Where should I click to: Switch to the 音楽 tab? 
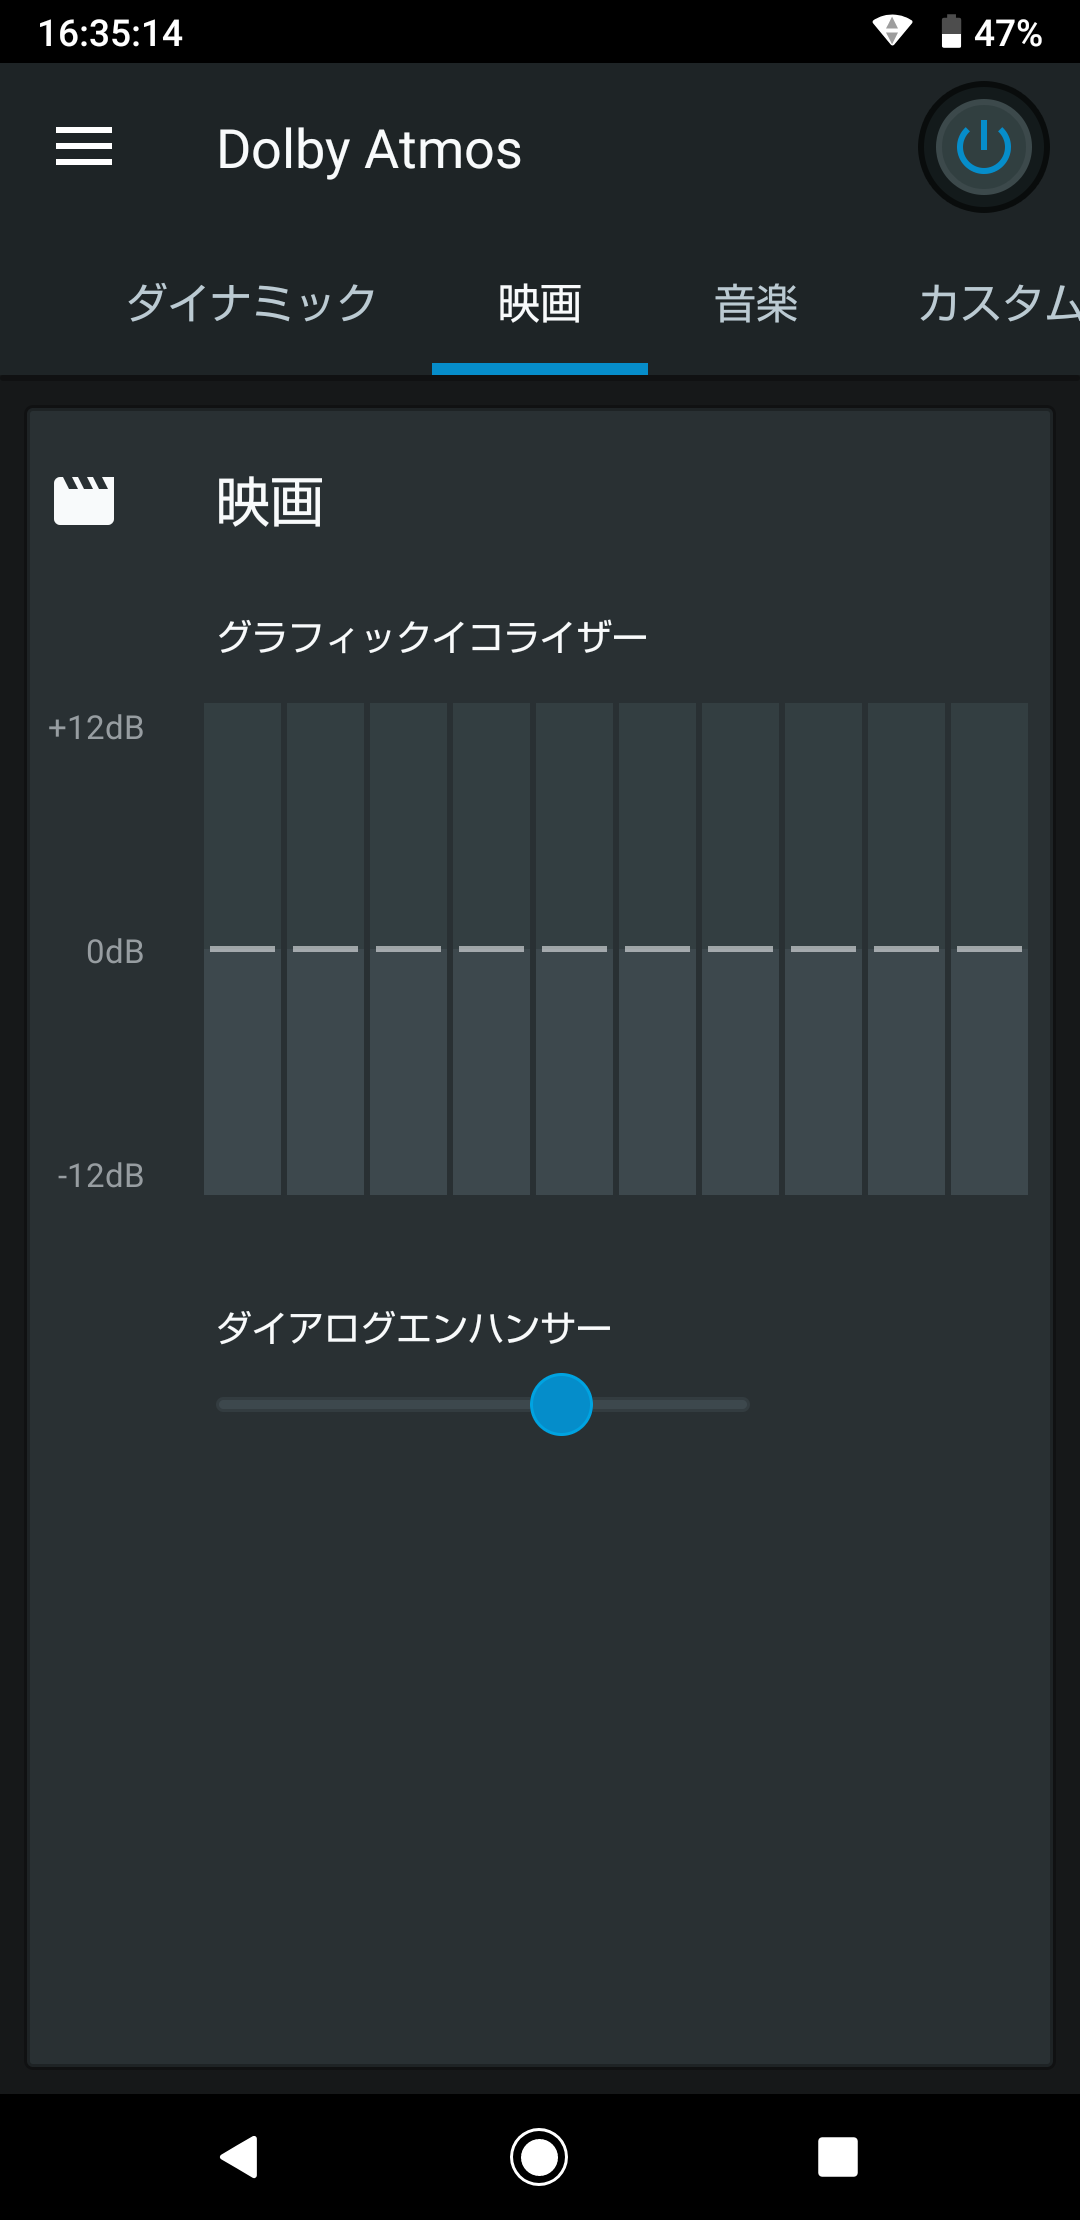click(x=756, y=303)
